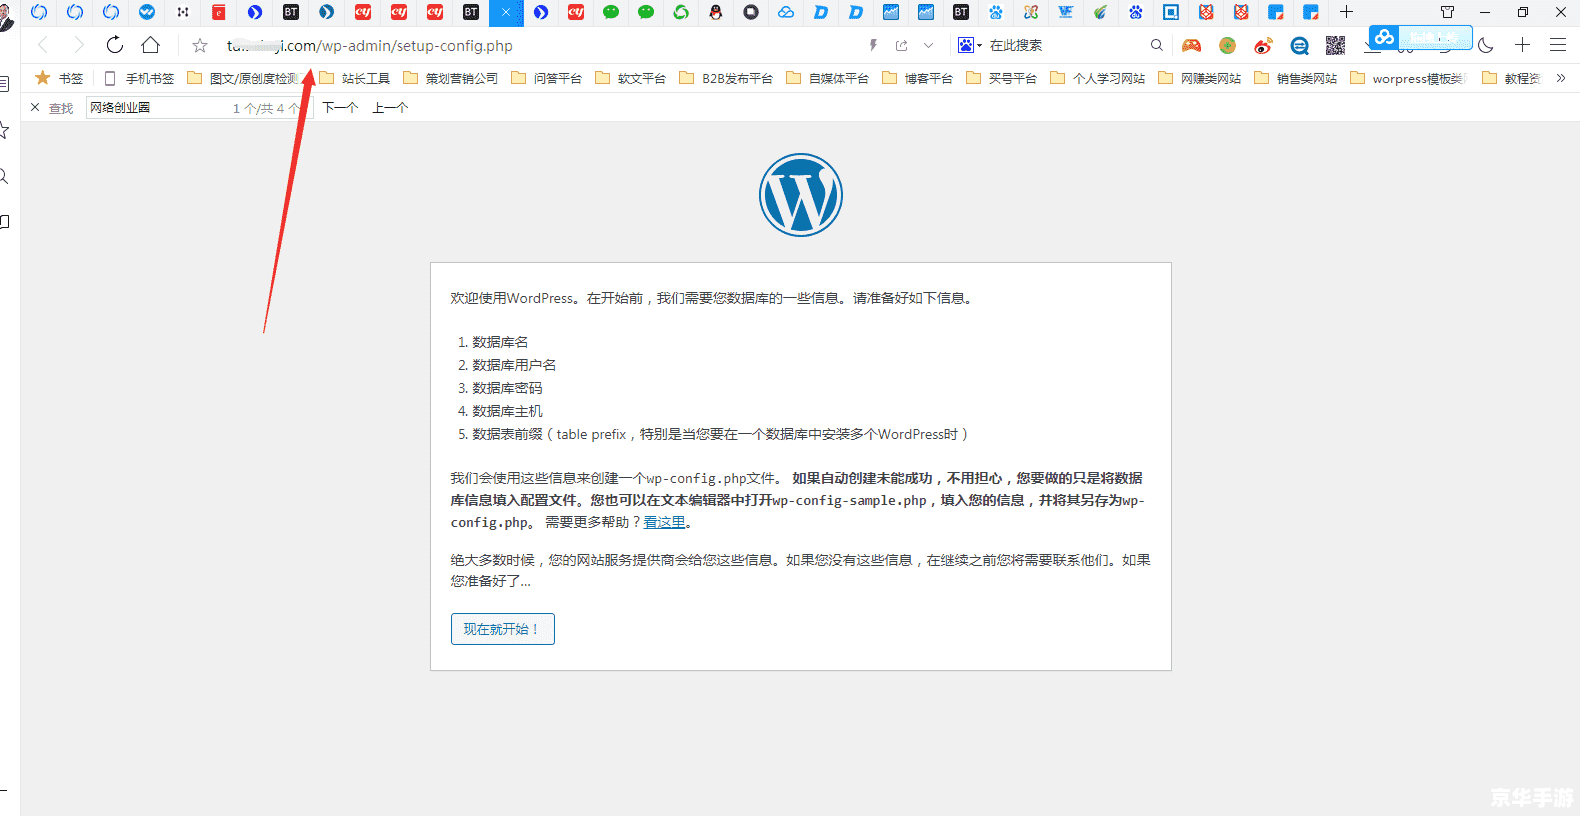Screen dimensions: 1580x816
Task: Click the list item 数据库主机
Action: [x=507, y=411]
